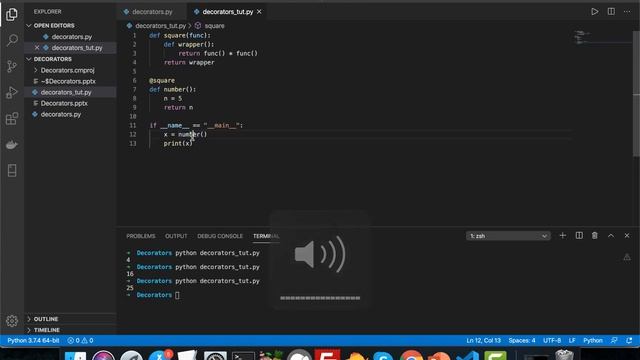Click the terminal prompt input cursor
Screen dimensions: 640x360
[x=177, y=295]
